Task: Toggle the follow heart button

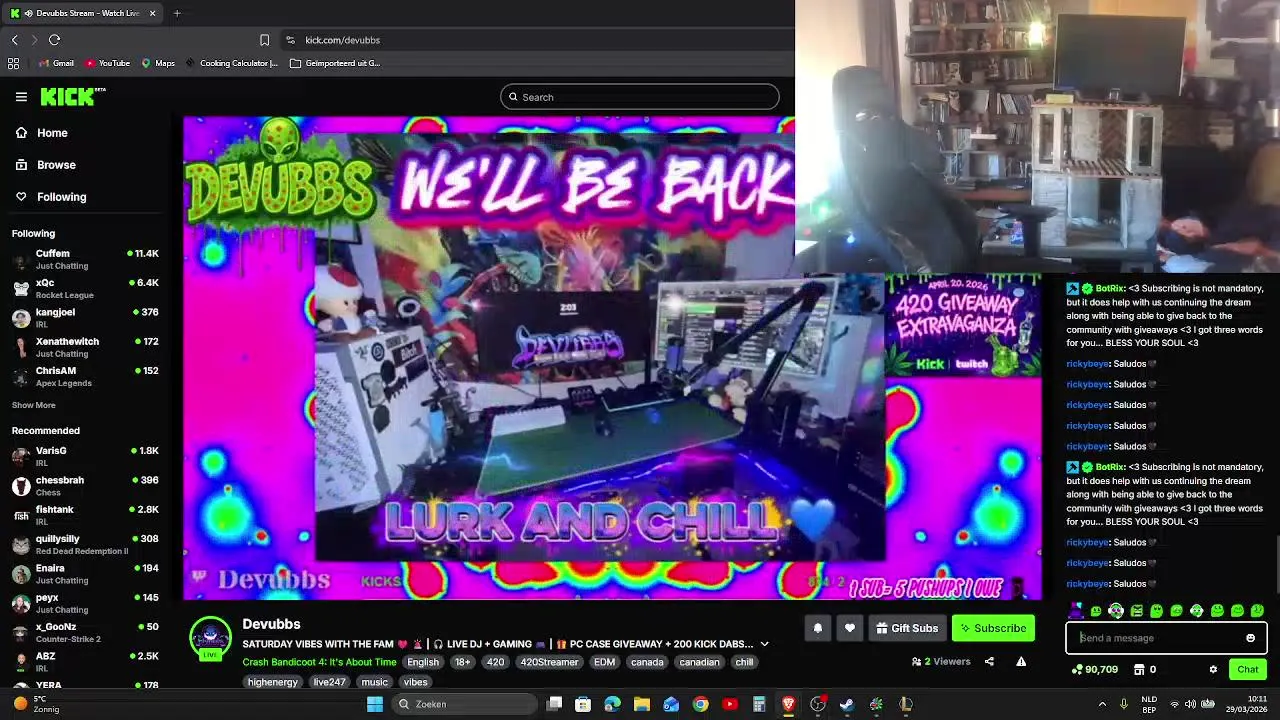Action: click(850, 628)
